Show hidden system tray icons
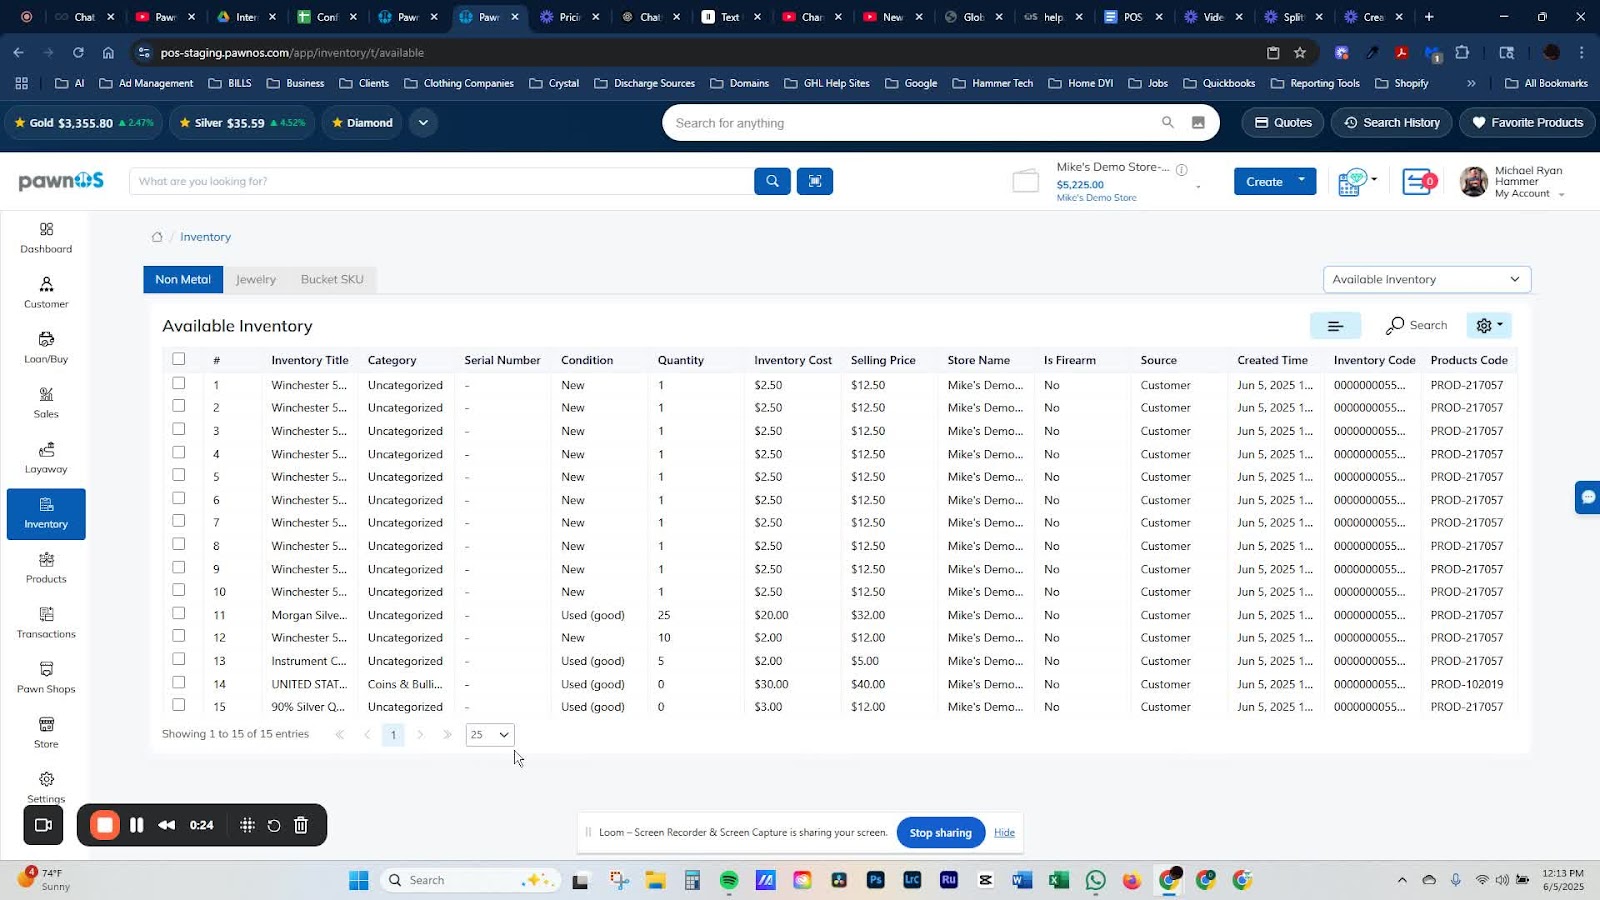The width and height of the screenshot is (1600, 900). (1402, 880)
